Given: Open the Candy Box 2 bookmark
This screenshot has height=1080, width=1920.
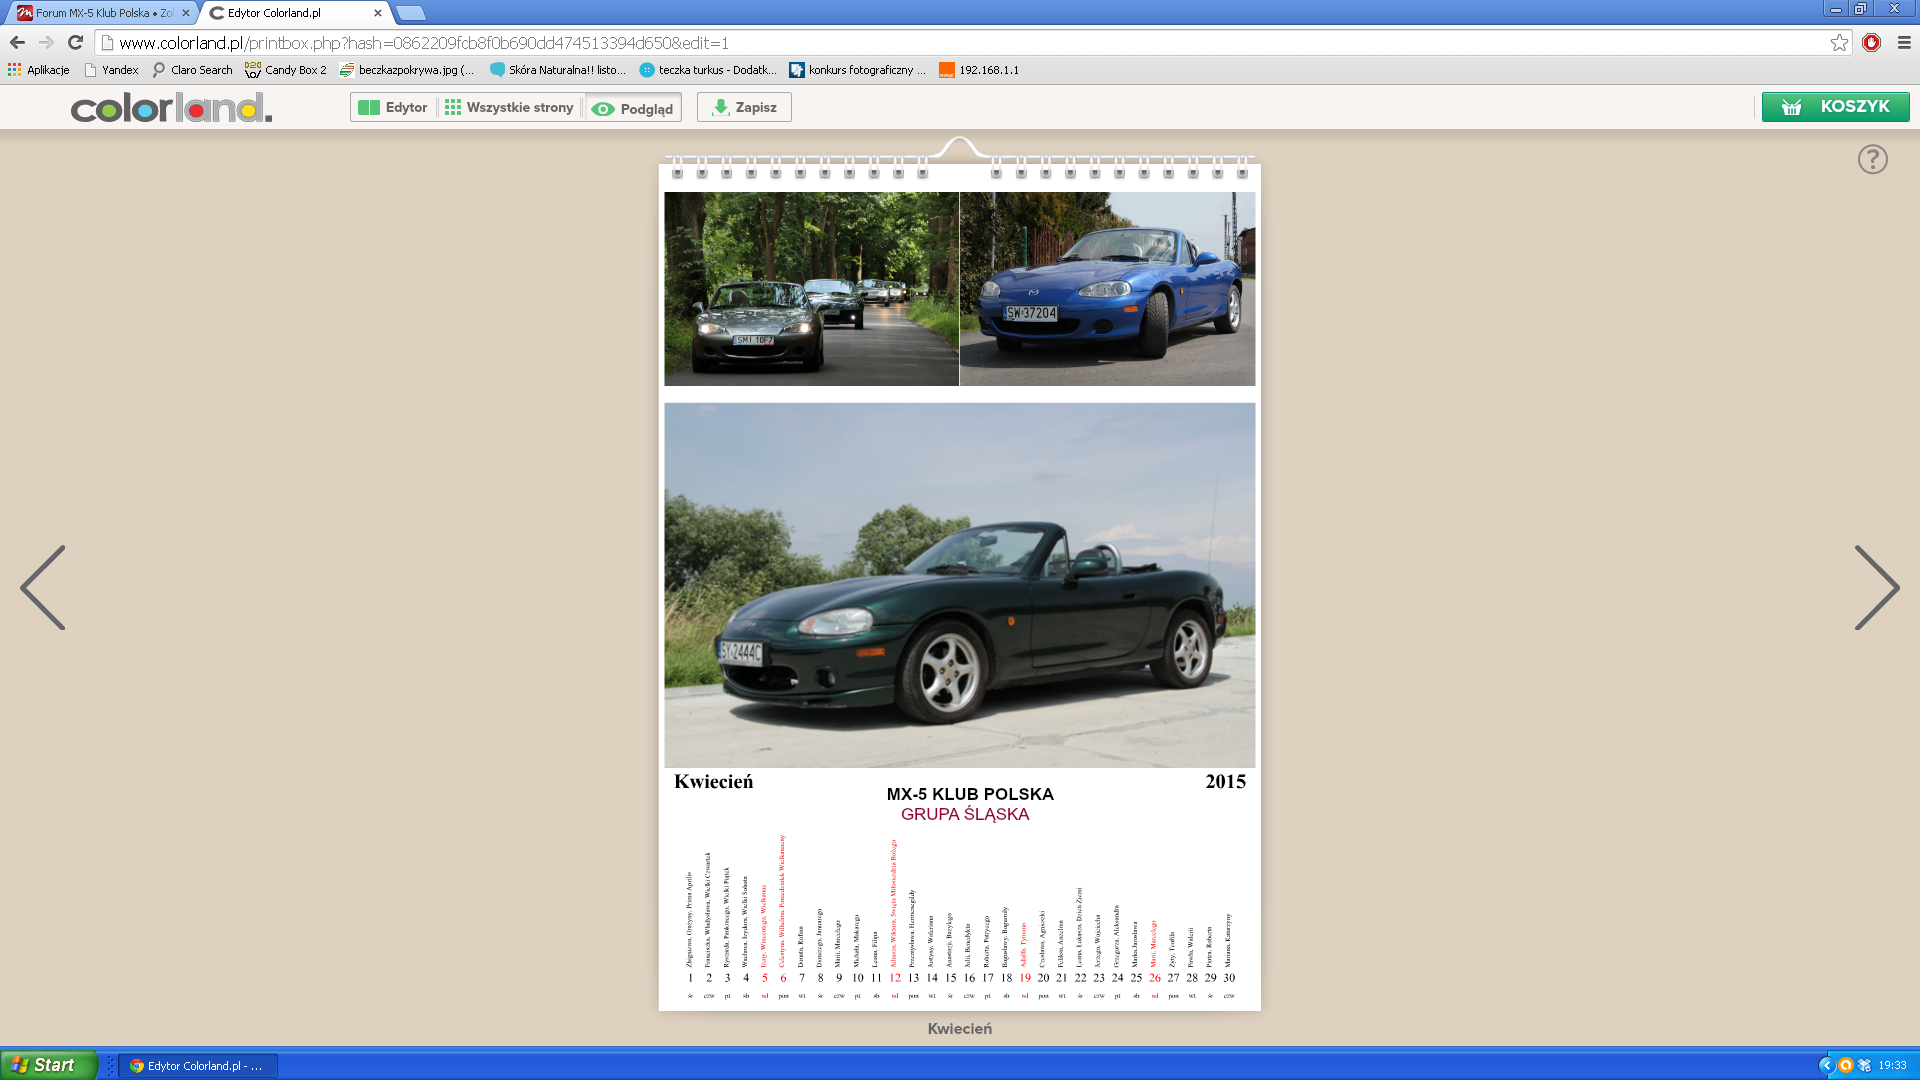Looking at the screenshot, I should 286,70.
